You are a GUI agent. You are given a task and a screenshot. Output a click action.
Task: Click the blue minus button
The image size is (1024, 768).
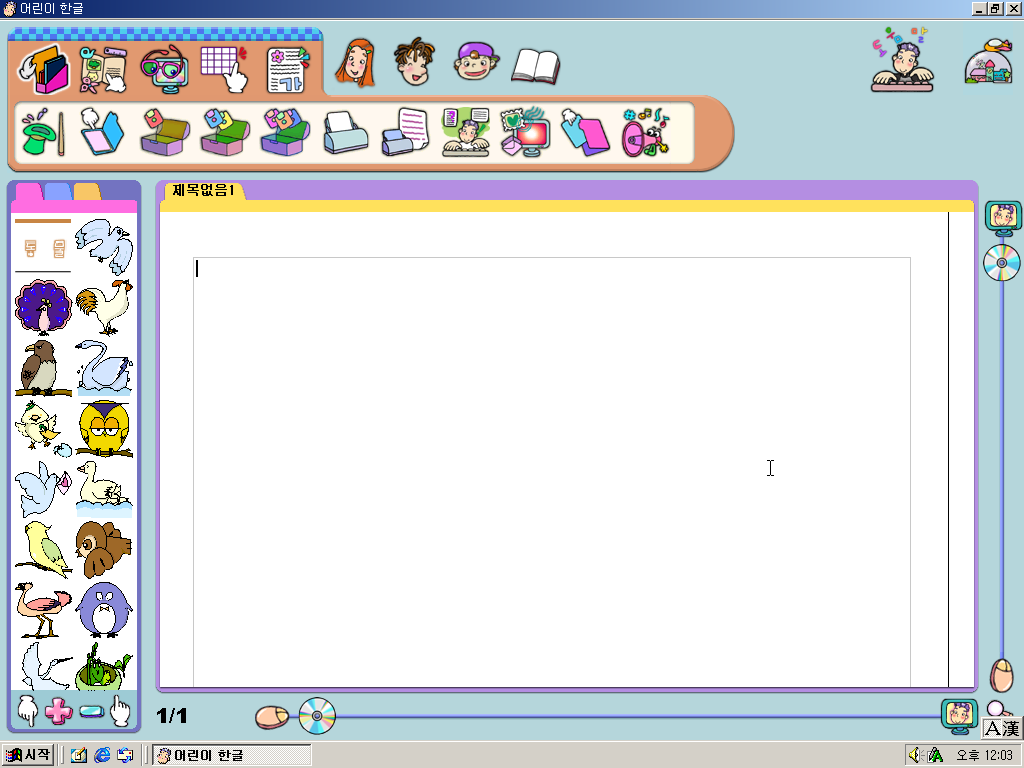click(91, 711)
